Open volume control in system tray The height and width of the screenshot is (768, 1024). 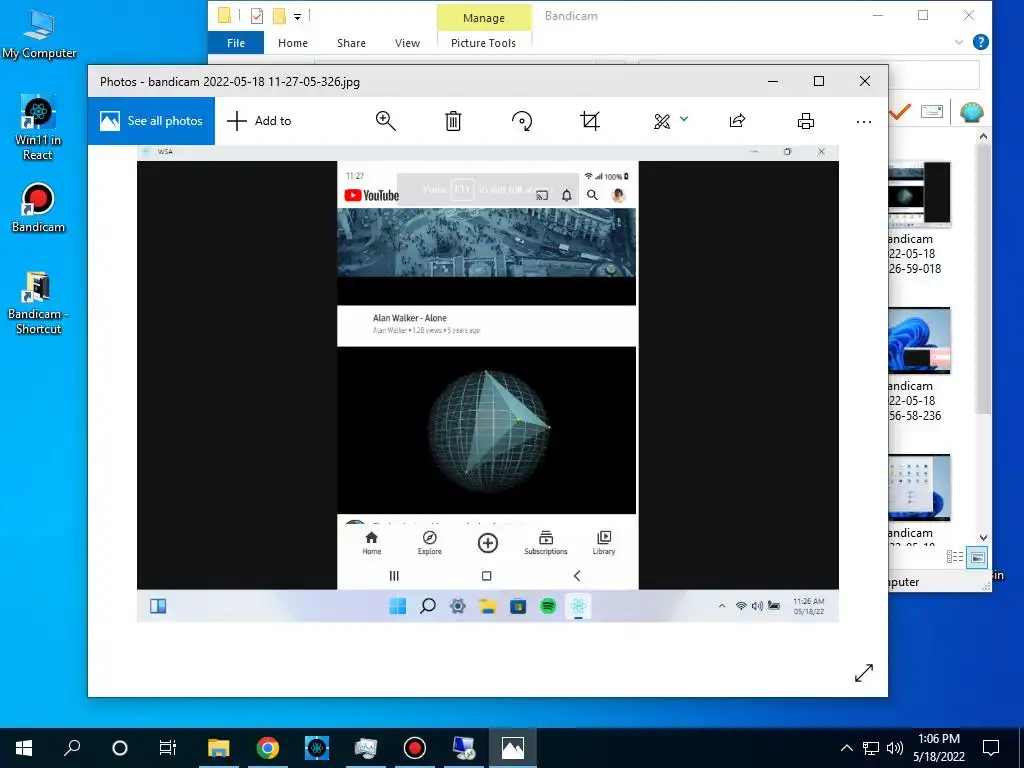pos(895,748)
